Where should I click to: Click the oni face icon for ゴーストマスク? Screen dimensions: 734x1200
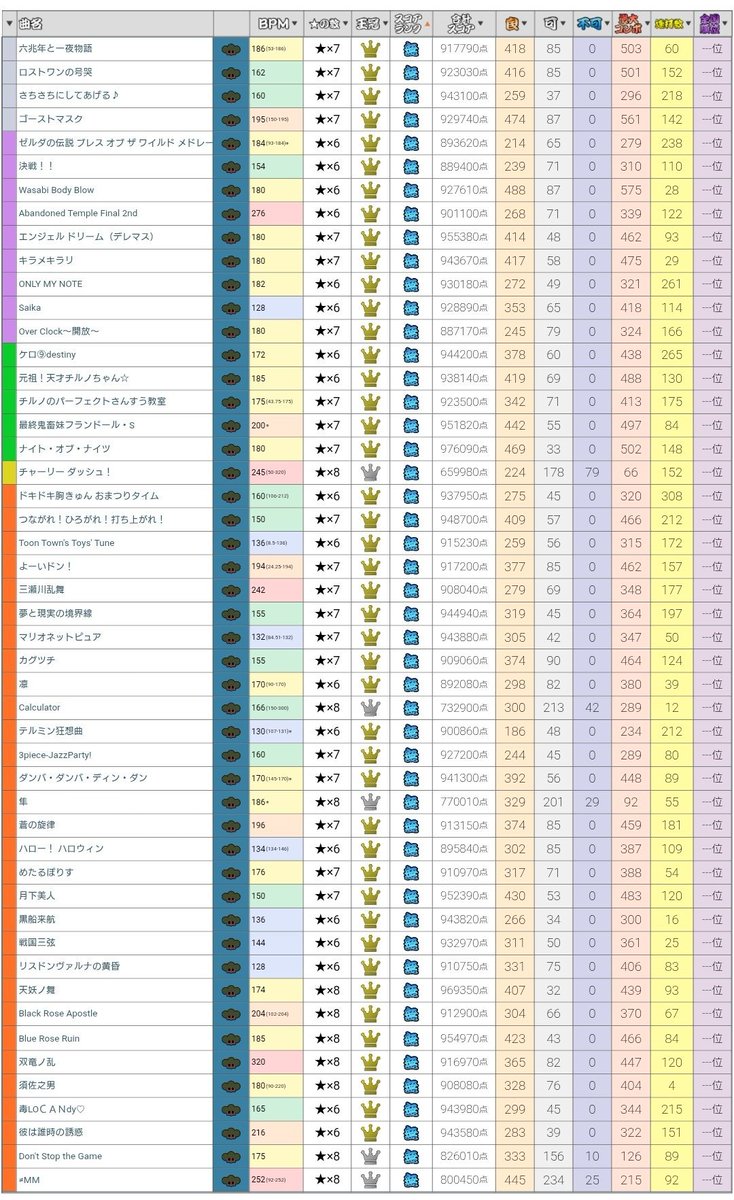coord(231,119)
